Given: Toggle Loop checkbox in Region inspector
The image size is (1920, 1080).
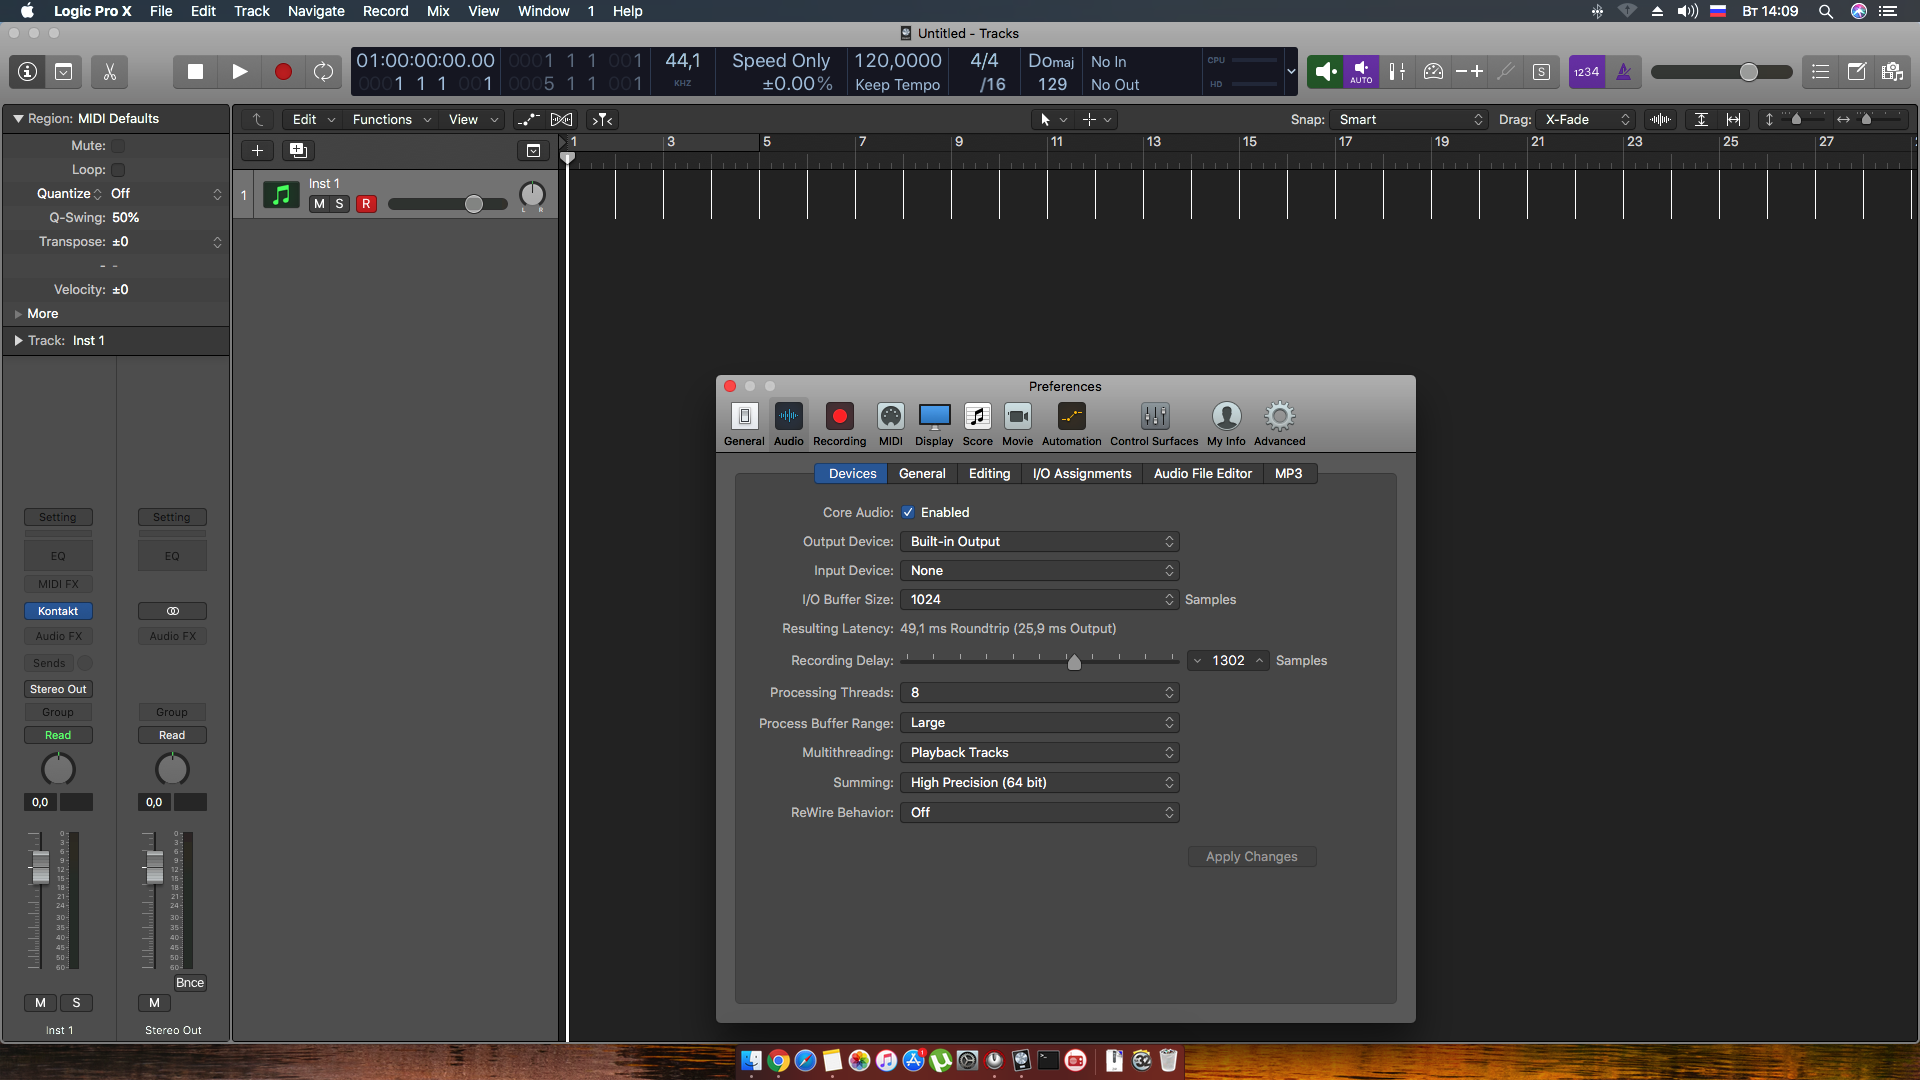Looking at the screenshot, I should pos(118,170).
